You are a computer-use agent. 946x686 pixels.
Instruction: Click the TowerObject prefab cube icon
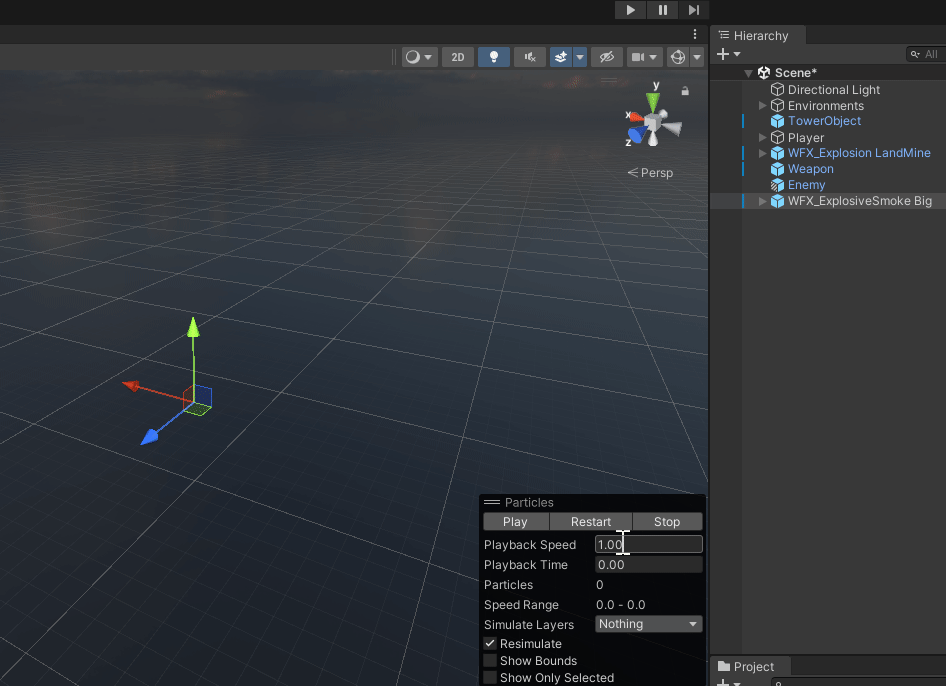click(778, 121)
